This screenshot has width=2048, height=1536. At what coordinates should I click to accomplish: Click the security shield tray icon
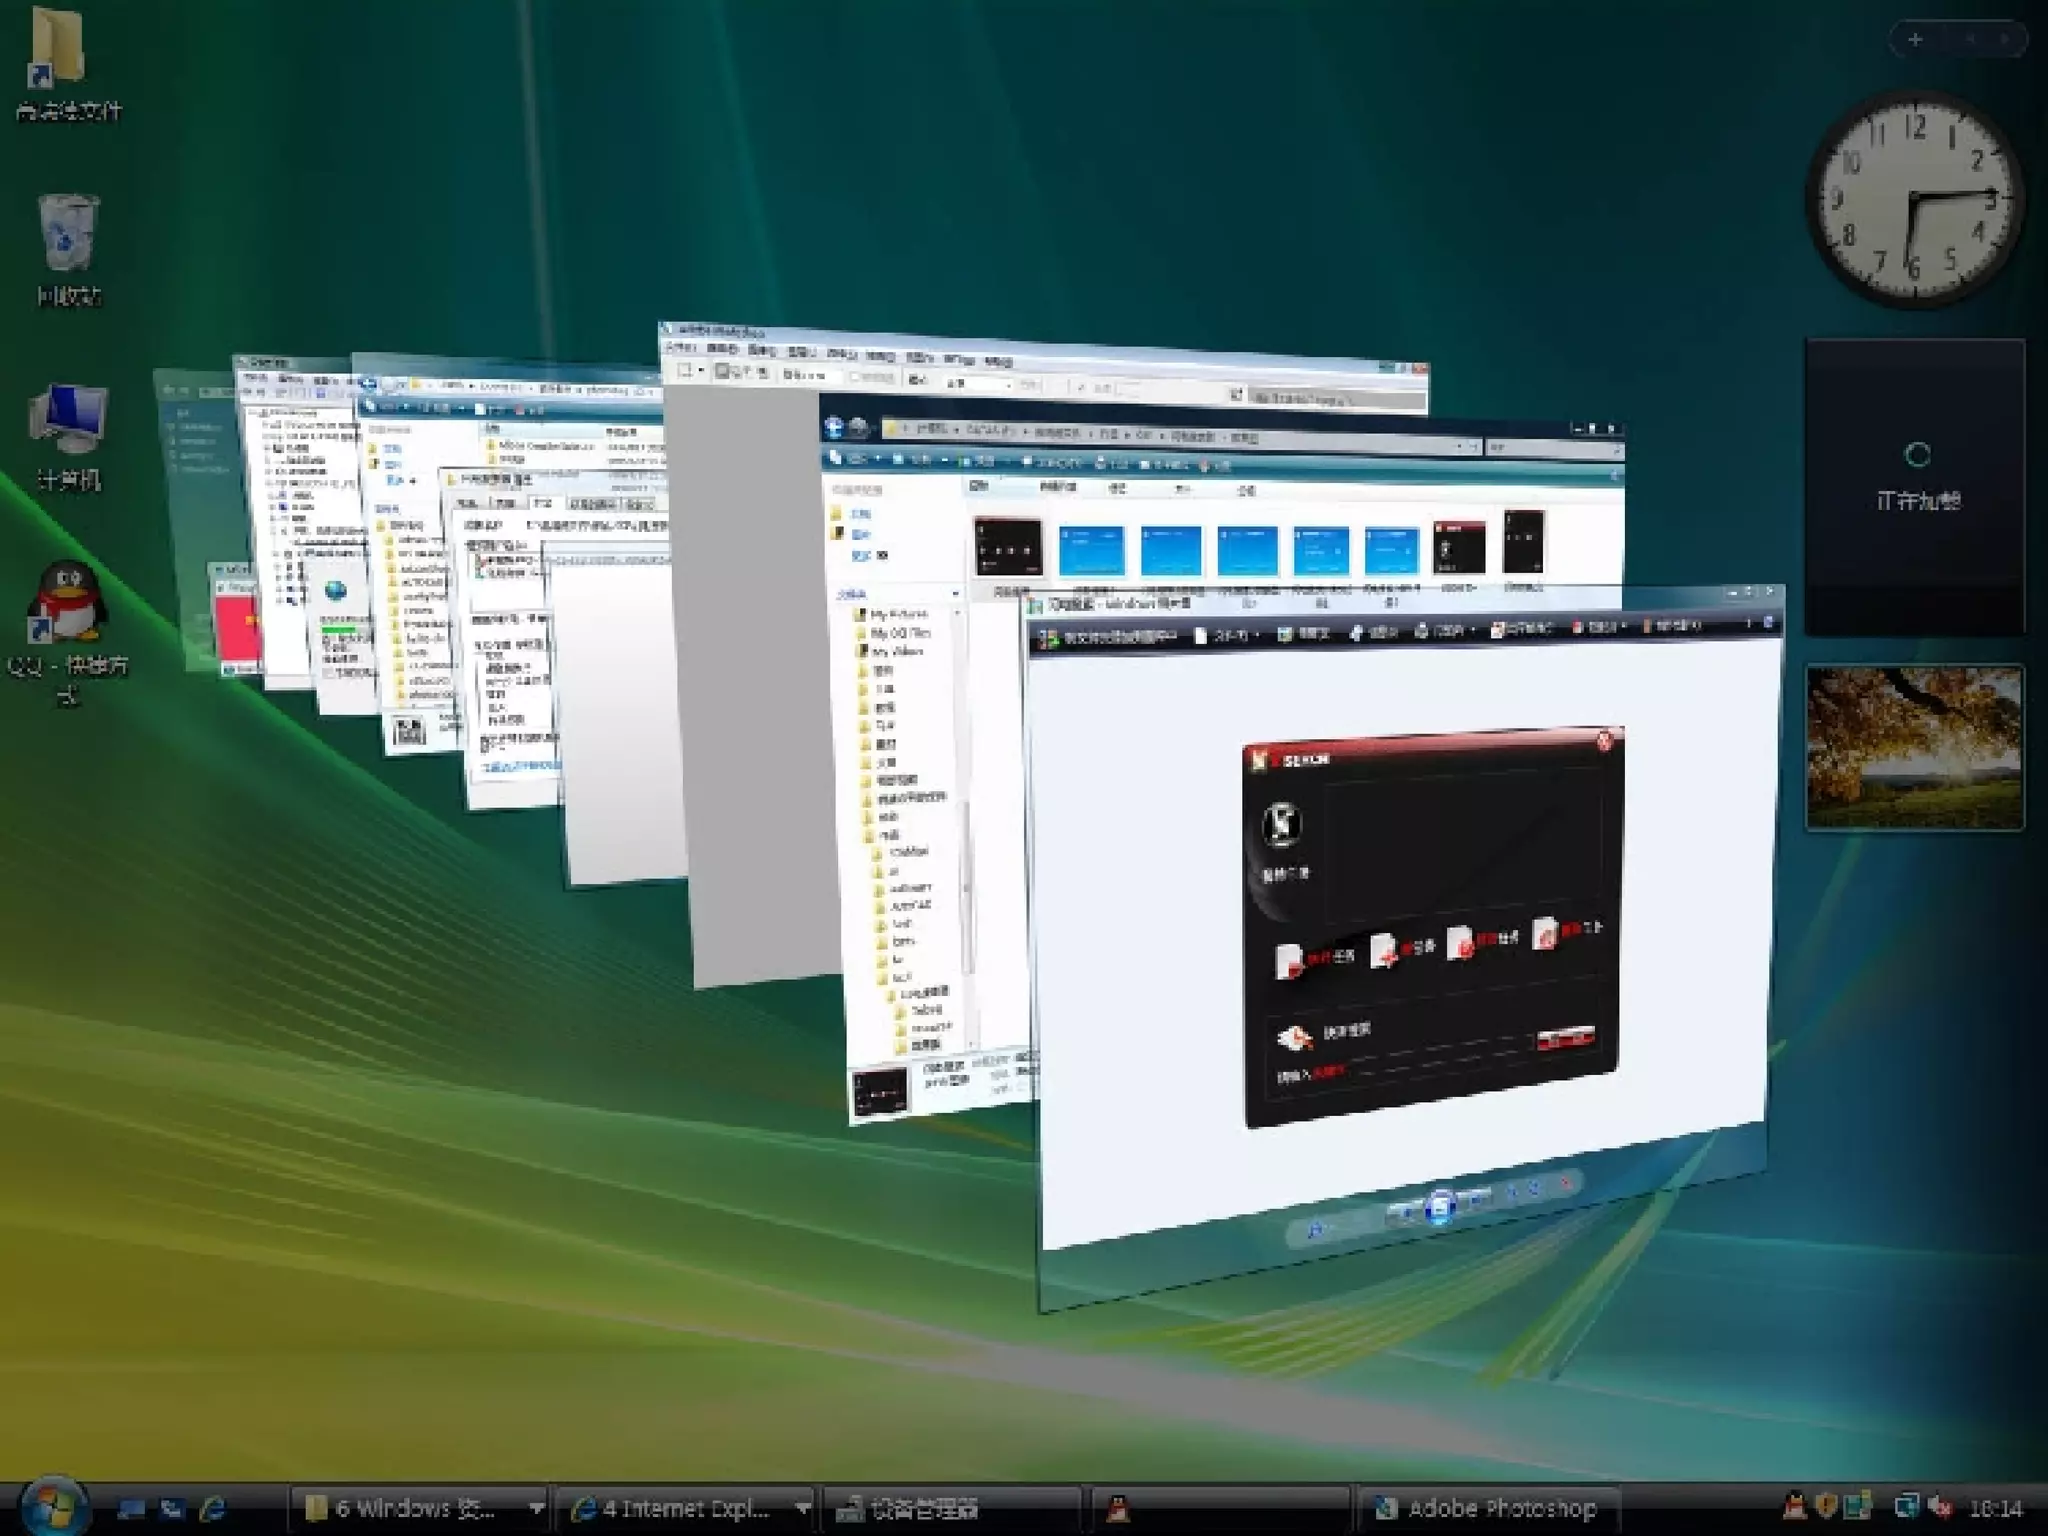pos(1826,1507)
